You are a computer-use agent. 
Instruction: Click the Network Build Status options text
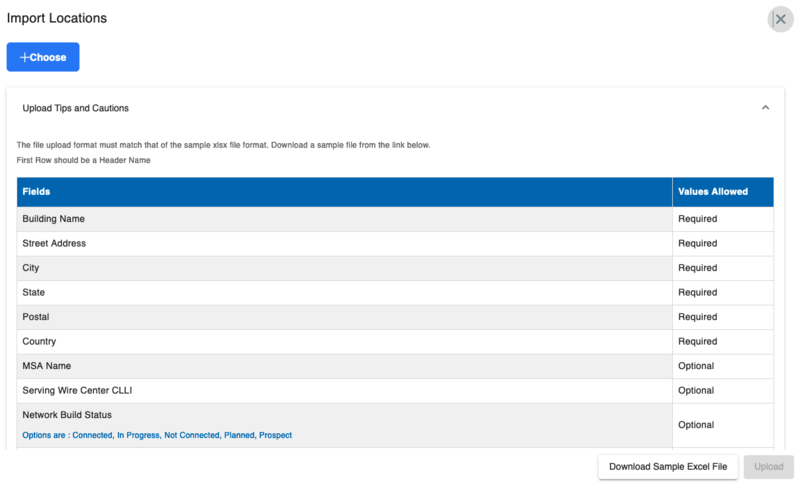coord(157,435)
